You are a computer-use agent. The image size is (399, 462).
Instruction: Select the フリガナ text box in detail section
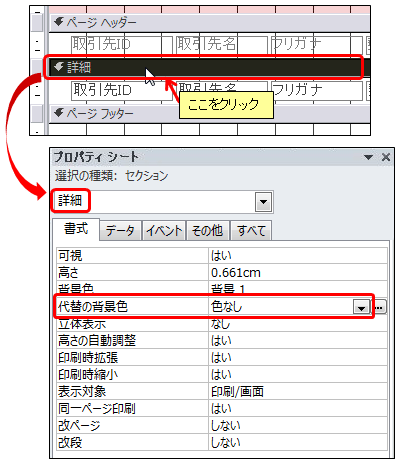tap(317, 90)
